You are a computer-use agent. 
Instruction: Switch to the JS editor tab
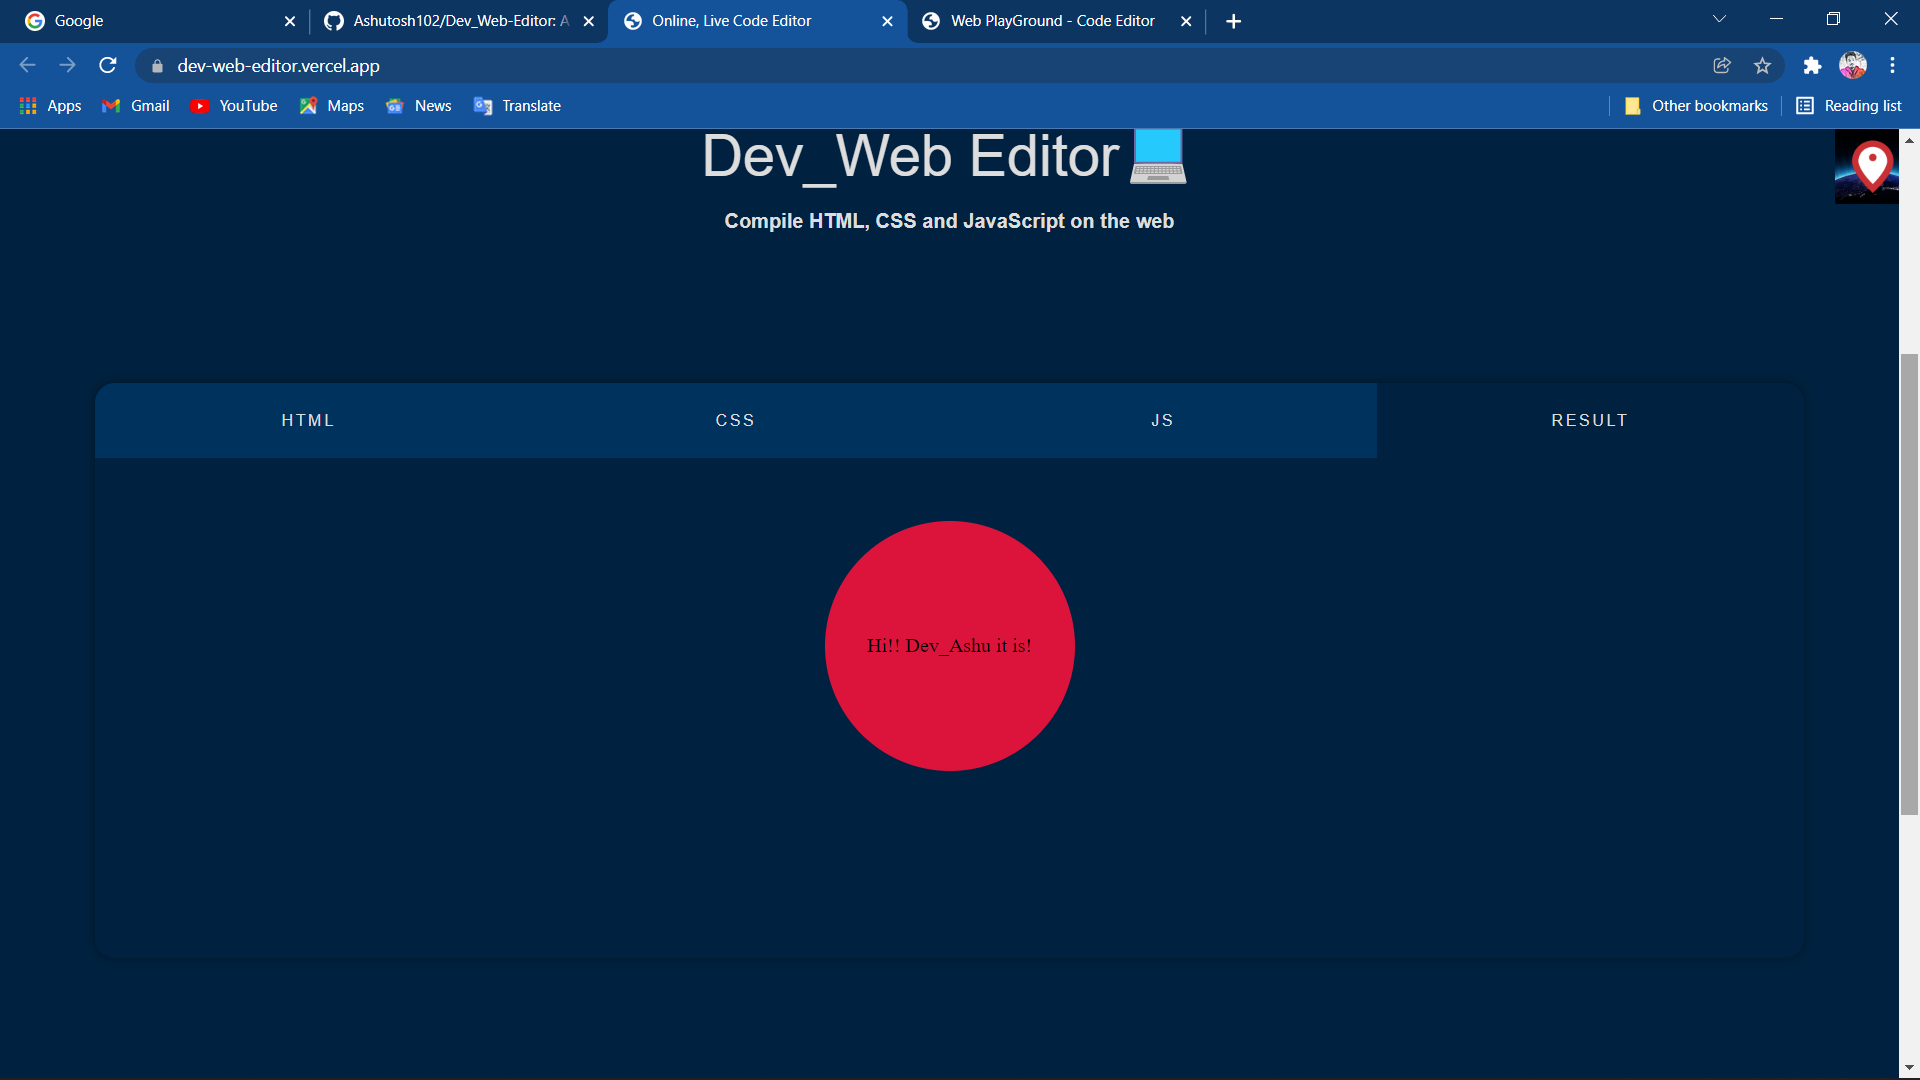pos(1162,421)
